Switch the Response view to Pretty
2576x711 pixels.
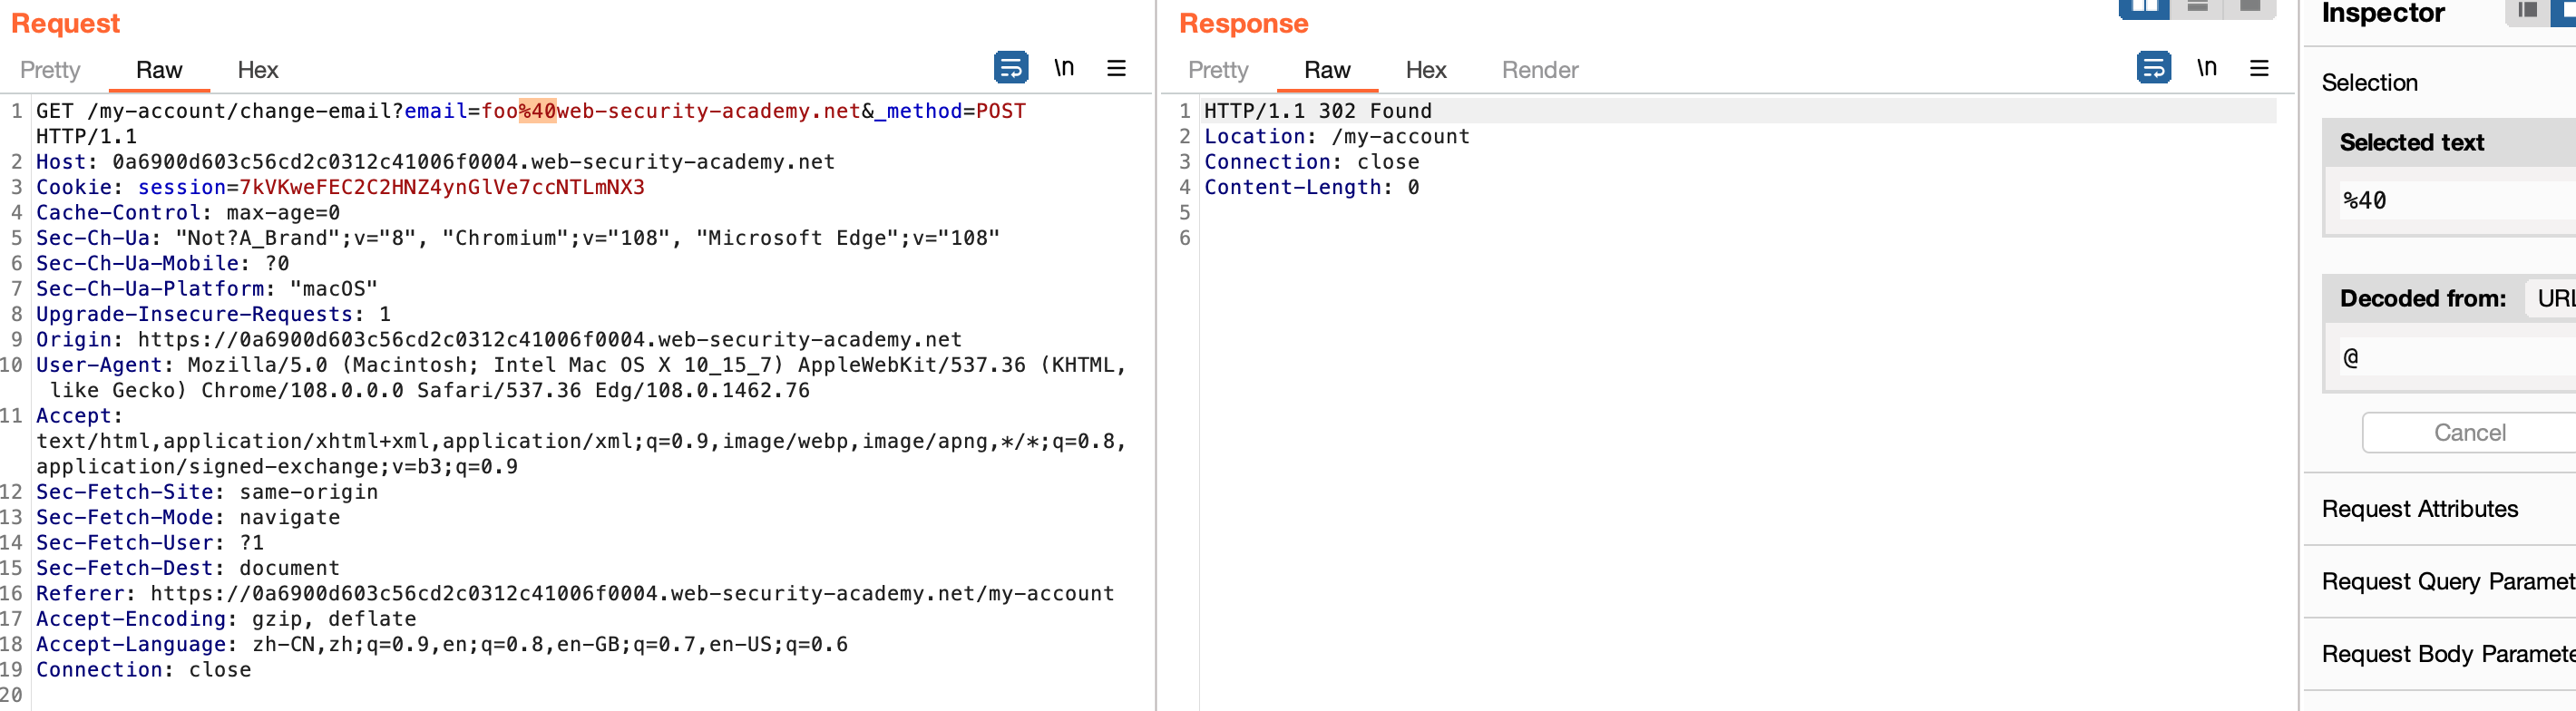point(1218,70)
